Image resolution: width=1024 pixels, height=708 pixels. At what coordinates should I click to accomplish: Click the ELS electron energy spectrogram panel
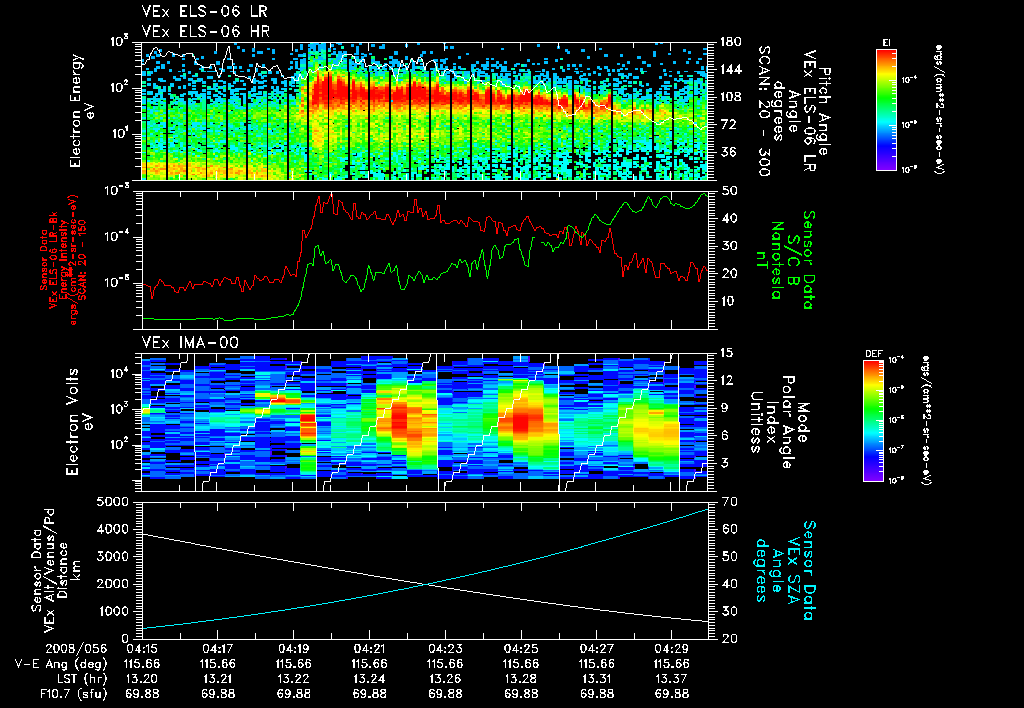tap(424, 111)
